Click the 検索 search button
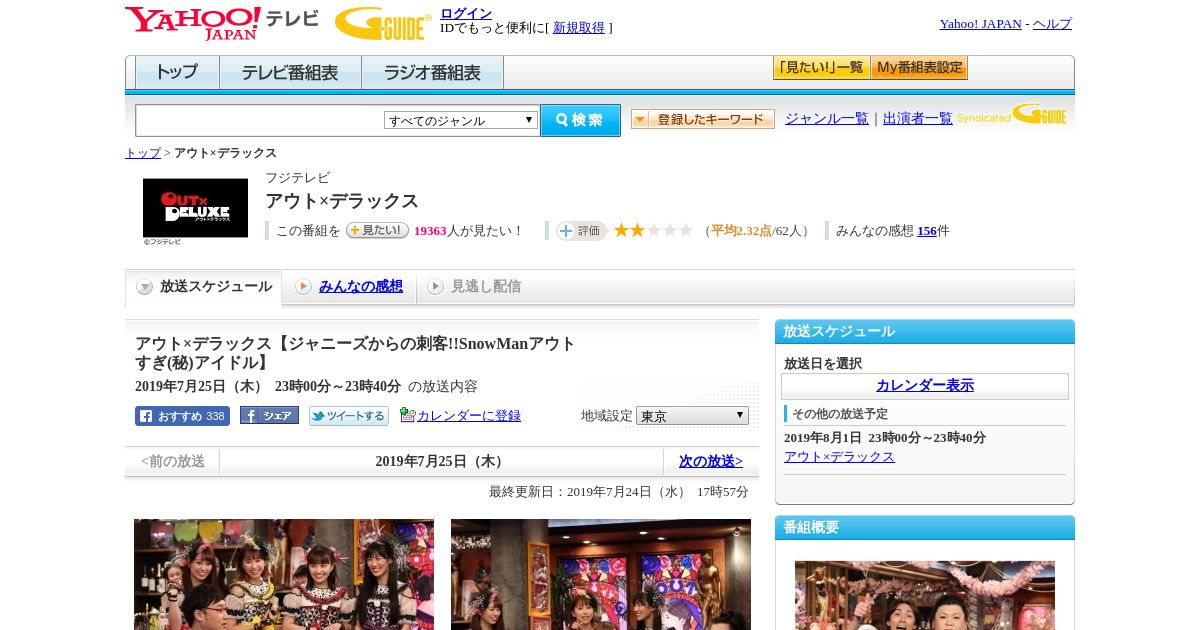 click(580, 120)
